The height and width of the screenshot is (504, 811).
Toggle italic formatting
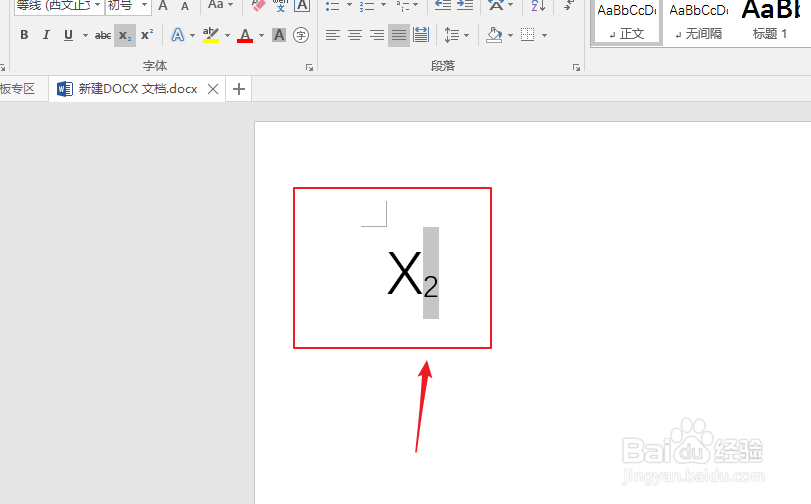click(46, 35)
